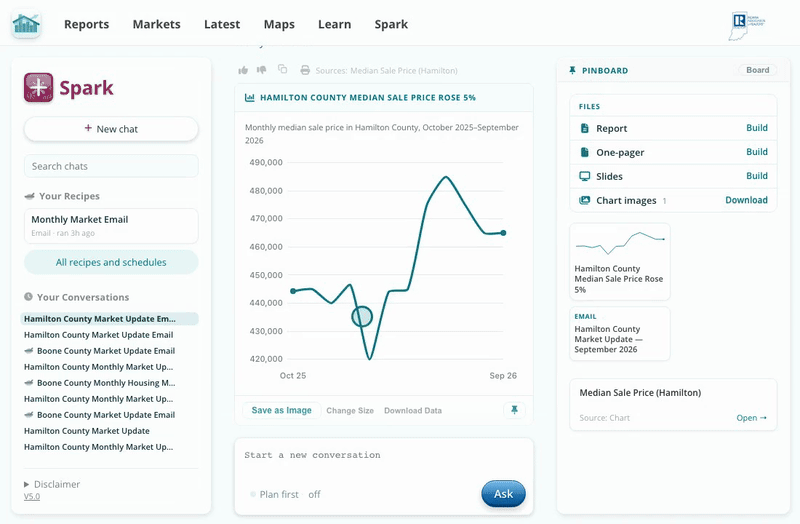Screen dimensions: 800x524
Task: Click Change Size under the chart
Action: (x=350, y=410)
